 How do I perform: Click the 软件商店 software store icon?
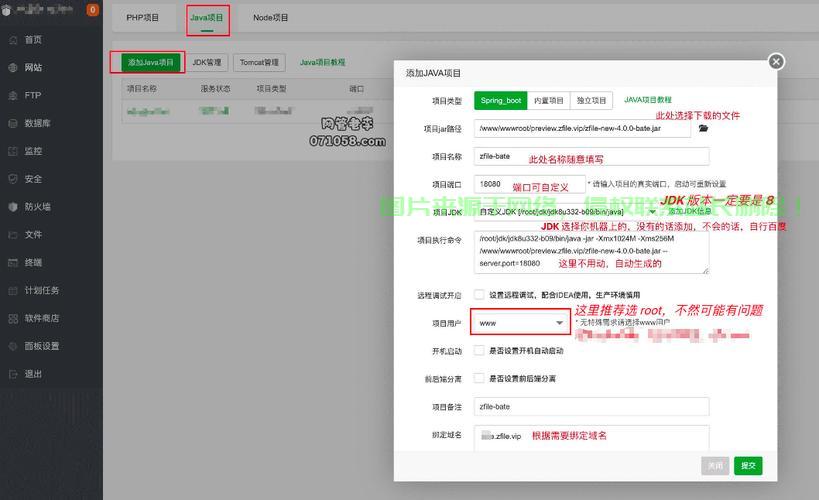[x=13, y=319]
